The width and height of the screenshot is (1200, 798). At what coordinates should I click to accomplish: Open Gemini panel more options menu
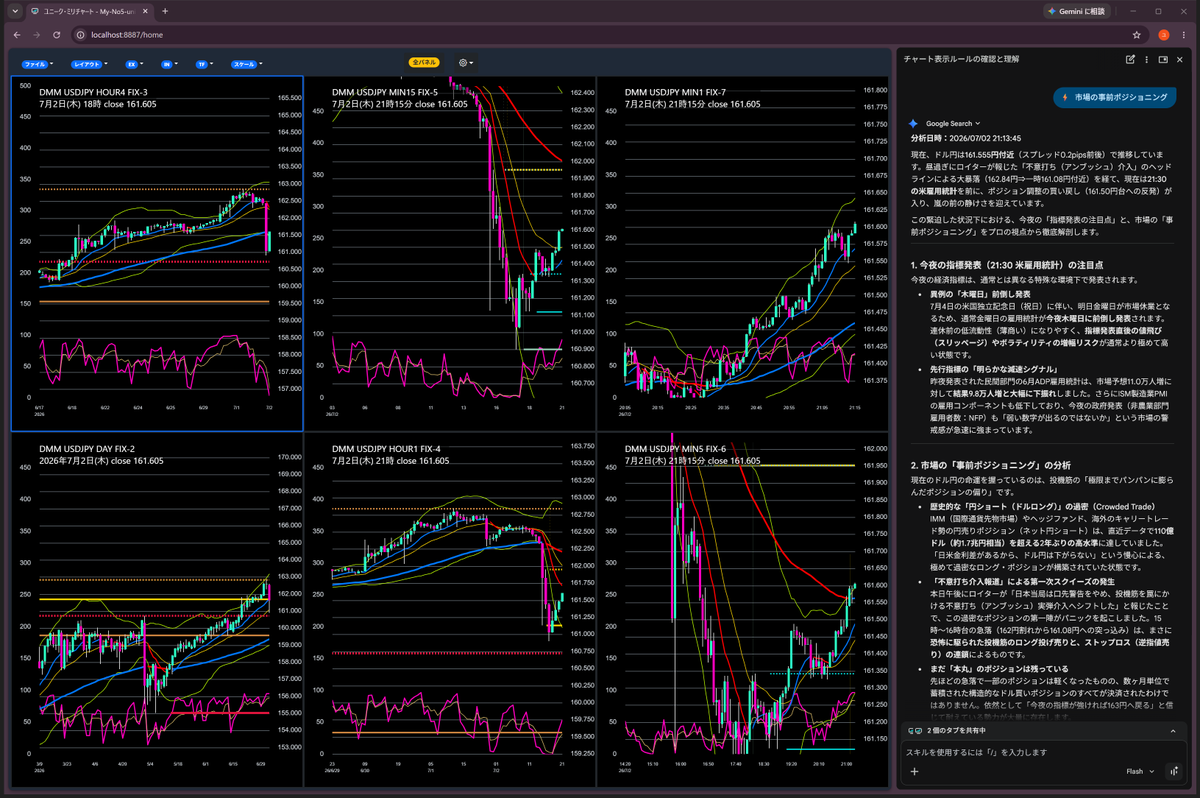(x=1147, y=59)
